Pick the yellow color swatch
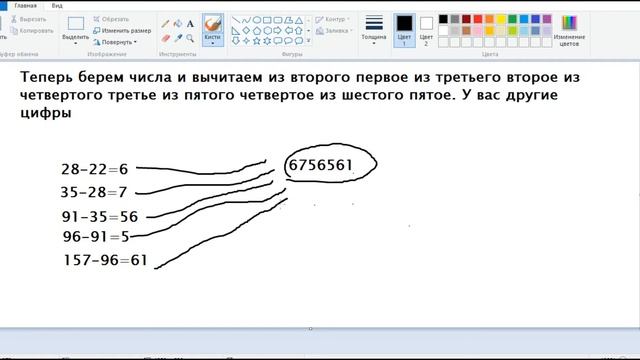This screenshot has height=360, width=640. [x=501, y=19]
